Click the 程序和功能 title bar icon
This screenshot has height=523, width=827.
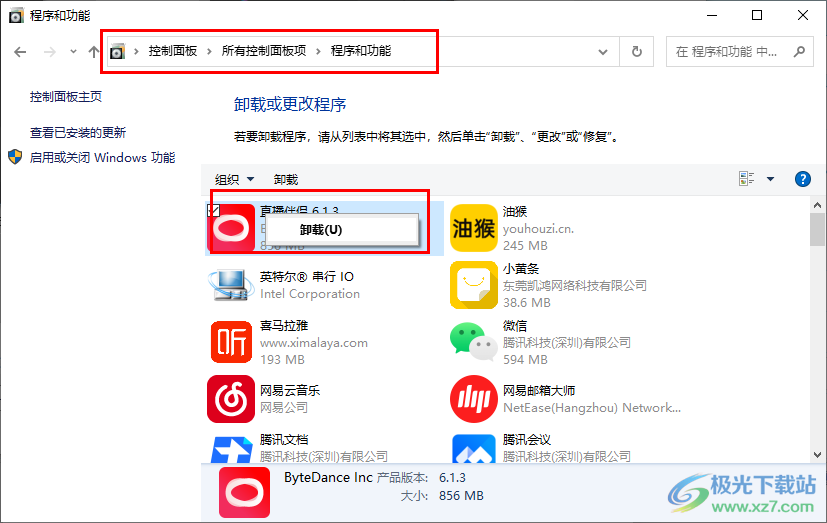(16, 16)
